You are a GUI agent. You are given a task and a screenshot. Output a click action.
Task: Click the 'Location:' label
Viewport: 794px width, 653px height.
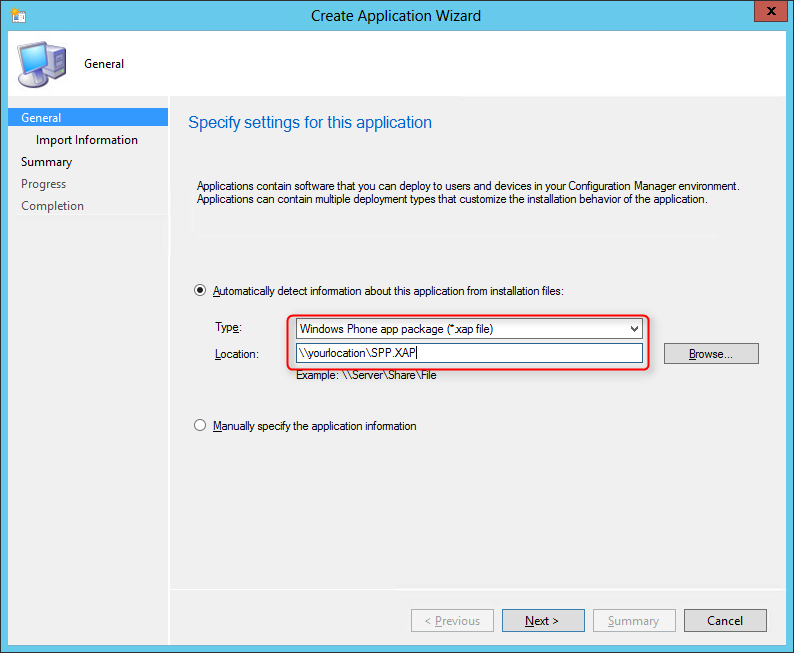tap(236, 354)
